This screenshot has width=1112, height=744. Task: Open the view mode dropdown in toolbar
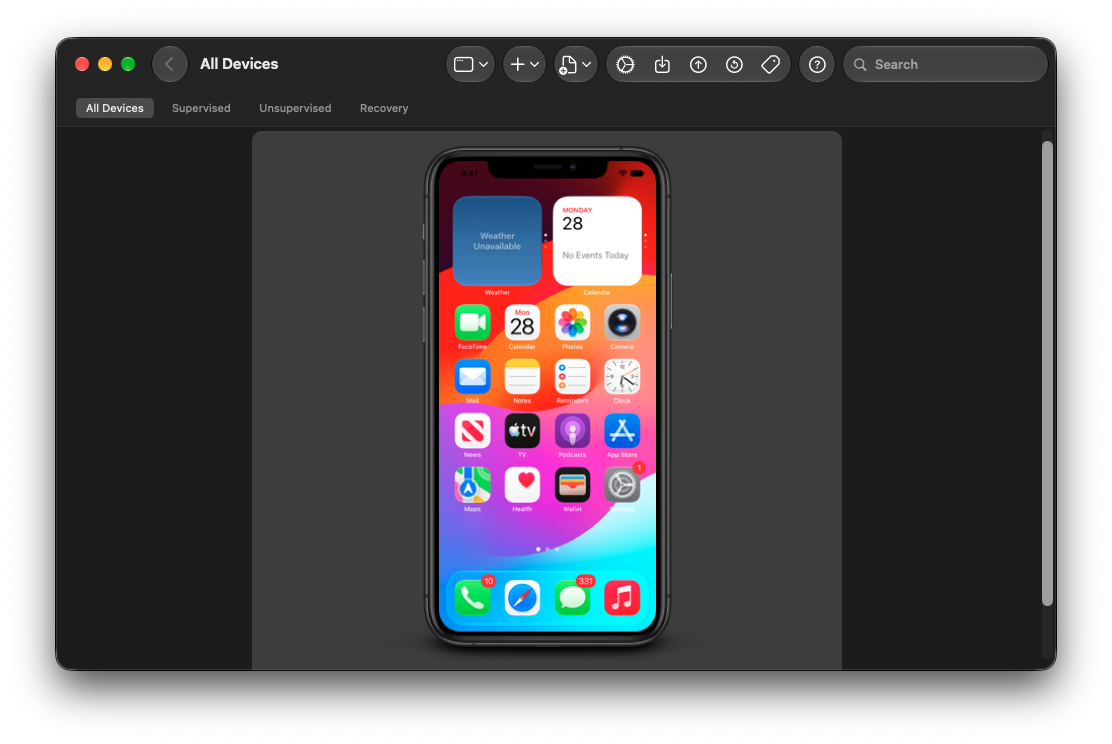tap(470, 65)
